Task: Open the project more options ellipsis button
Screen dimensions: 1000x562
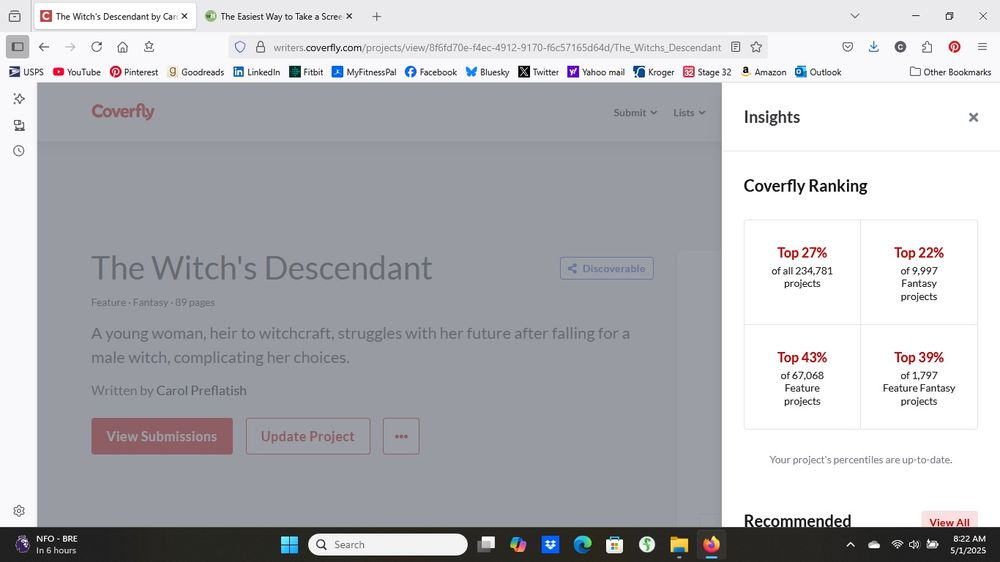Action: point(401,436)
